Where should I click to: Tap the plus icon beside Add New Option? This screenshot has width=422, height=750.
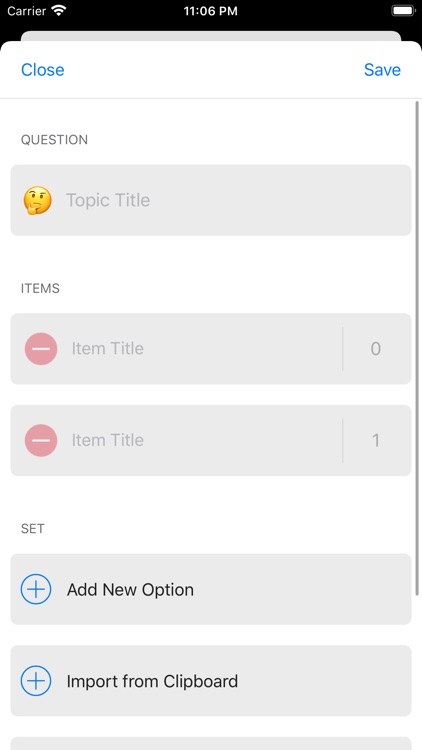[x=36, y=589]
